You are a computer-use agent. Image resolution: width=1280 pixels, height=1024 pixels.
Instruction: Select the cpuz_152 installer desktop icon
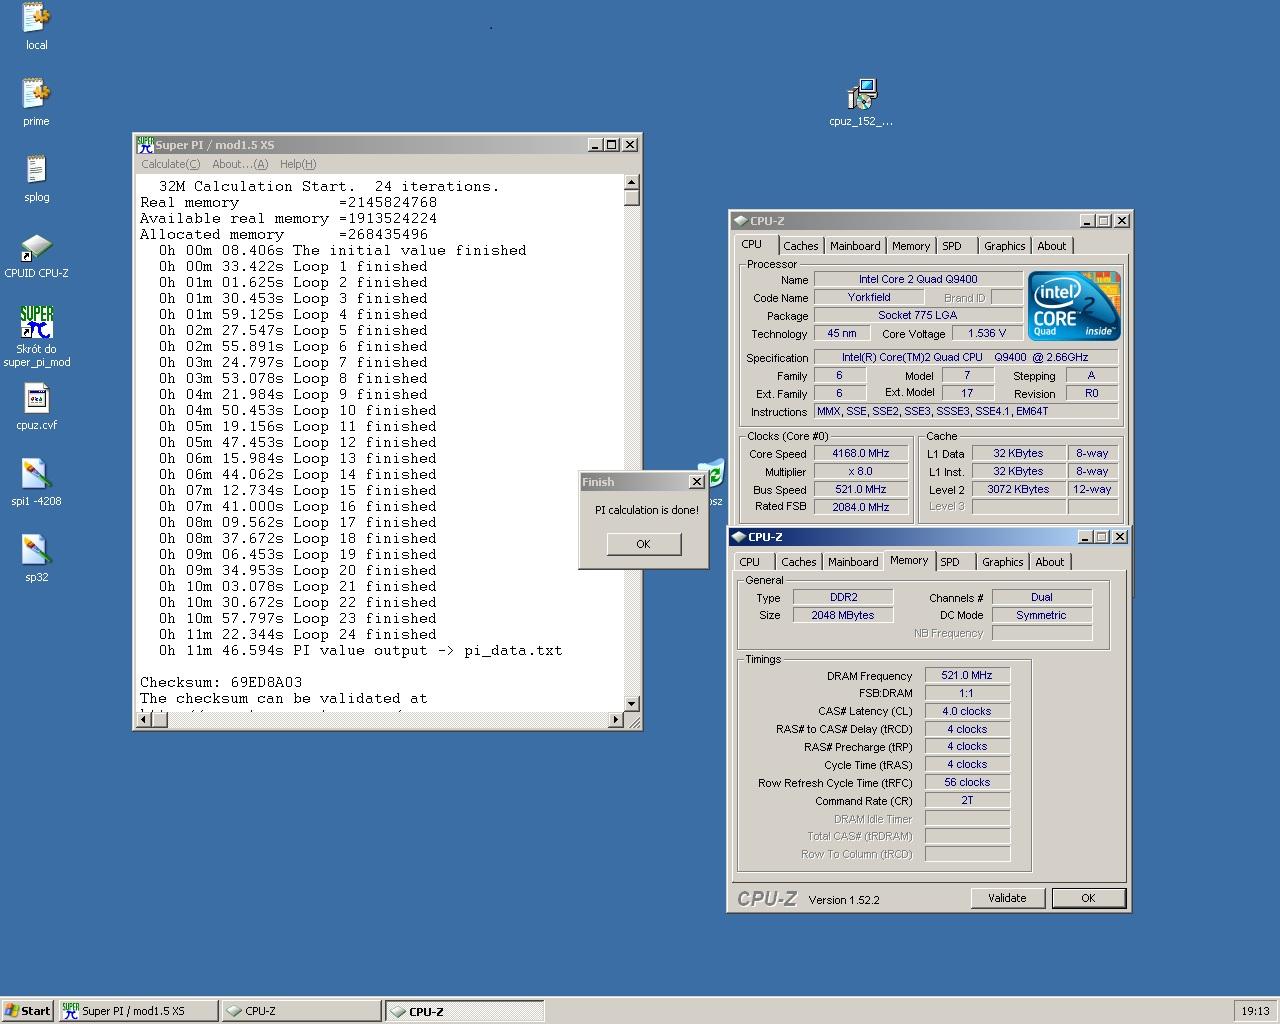[861, 102]
